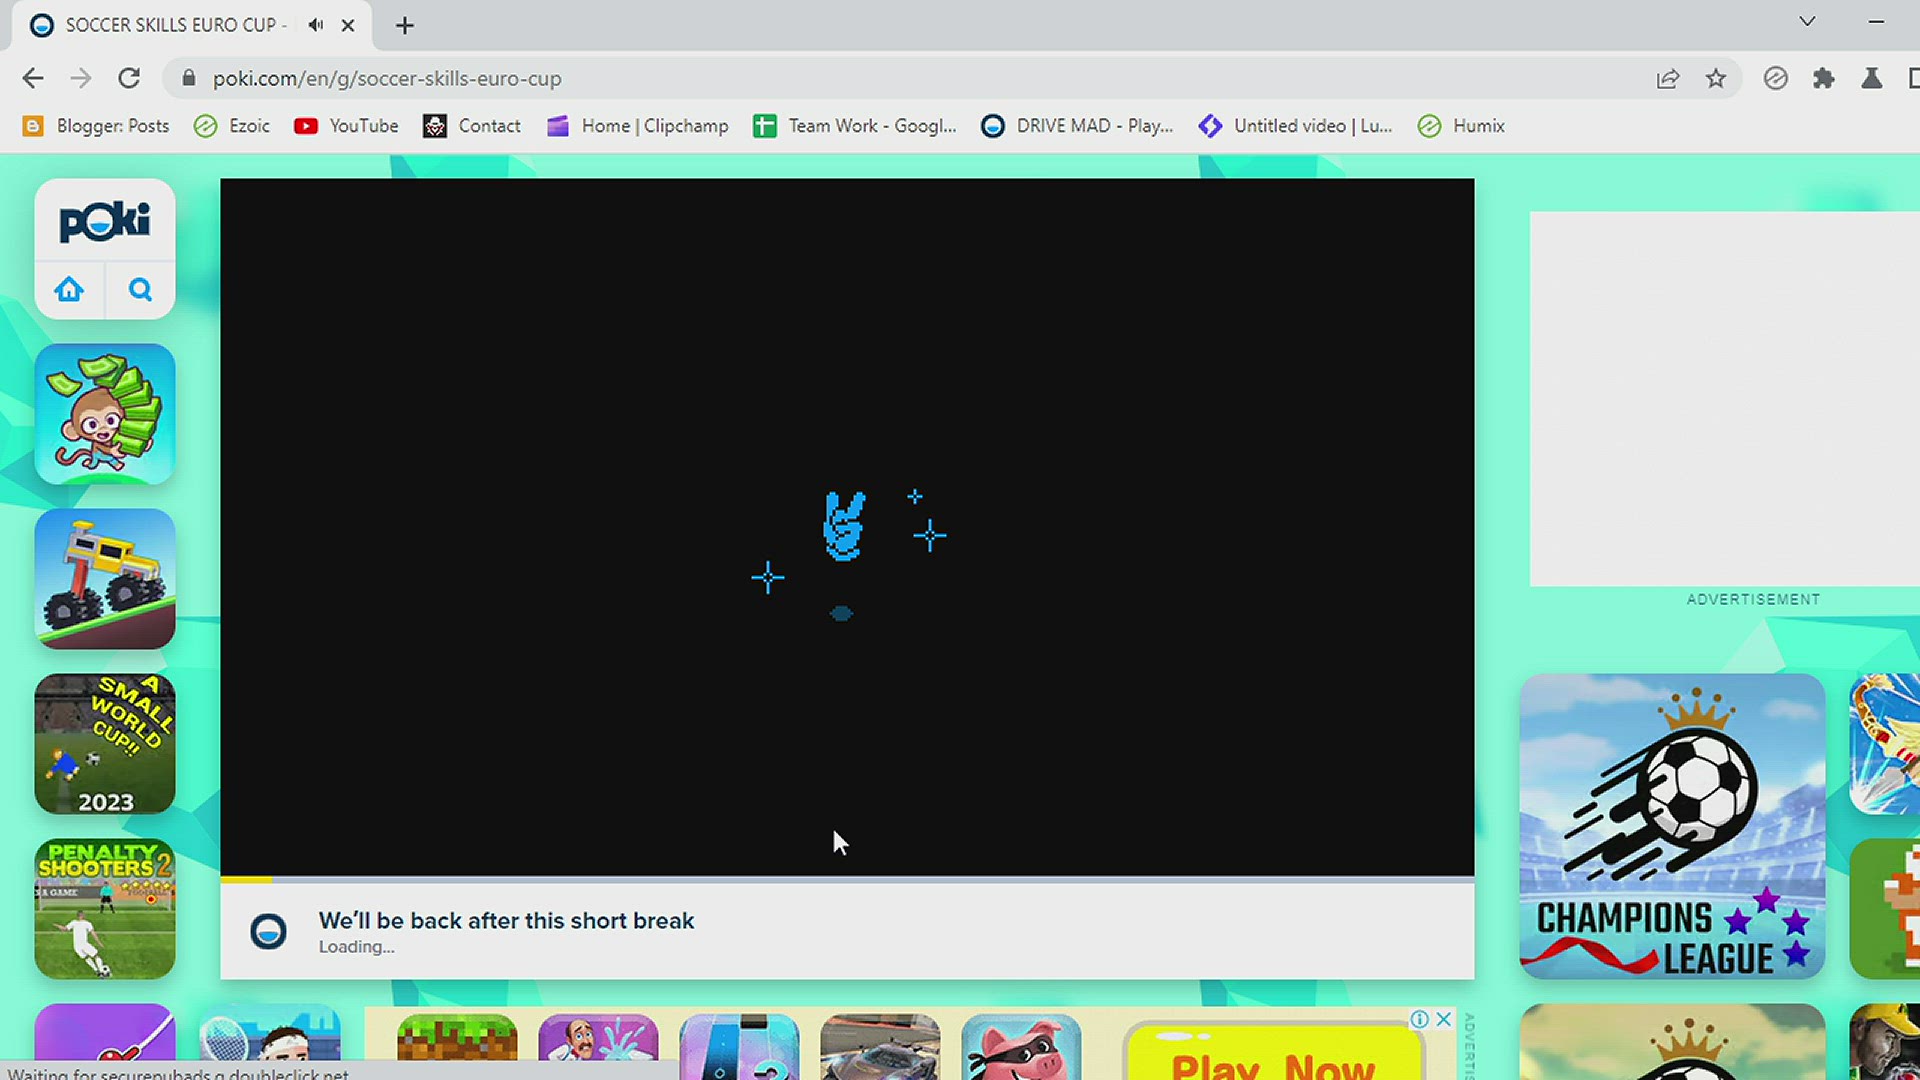The image size is (1920, 1080).
Task: Open the piano tiles game ad icon
Action: 739,1047
